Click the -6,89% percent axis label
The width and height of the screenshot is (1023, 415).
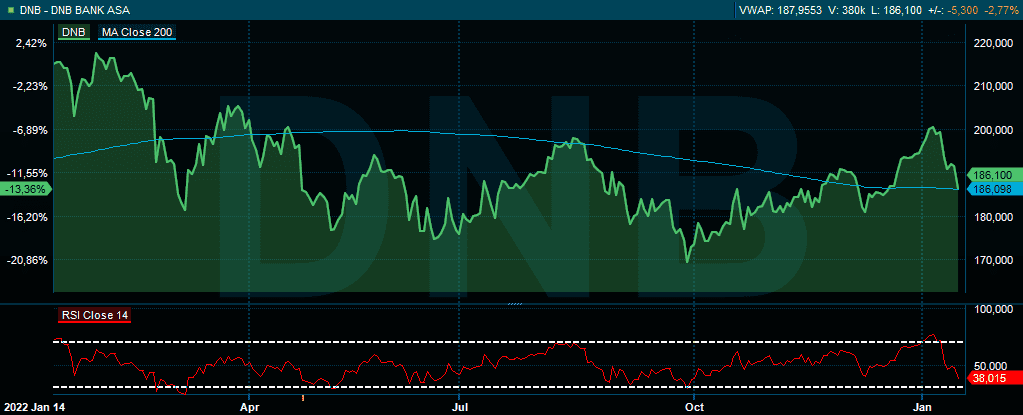[x=29, y=130]
